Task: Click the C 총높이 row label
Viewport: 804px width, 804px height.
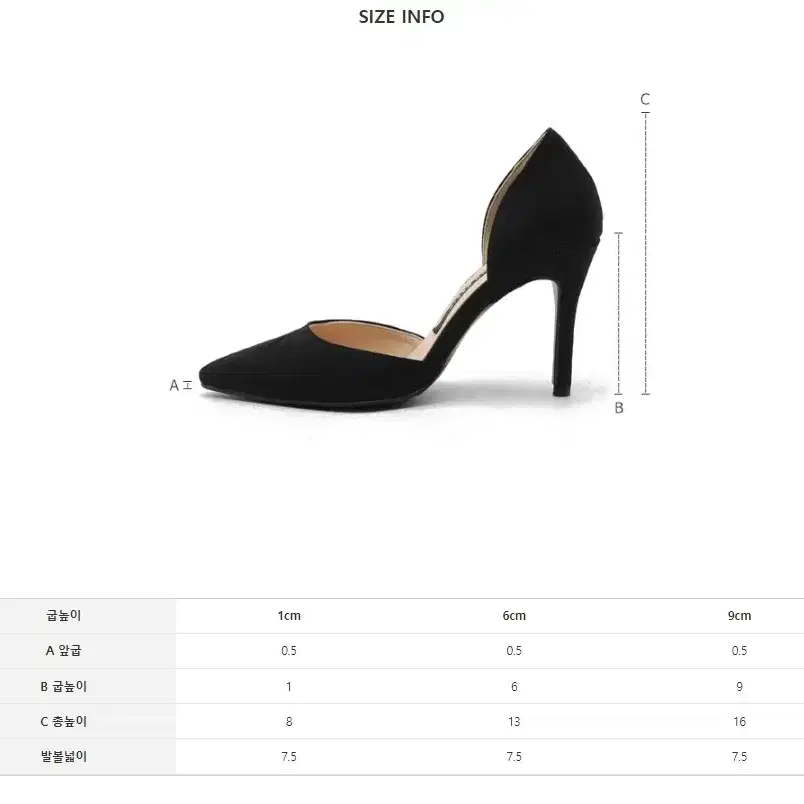Action: tap(64, 721)
